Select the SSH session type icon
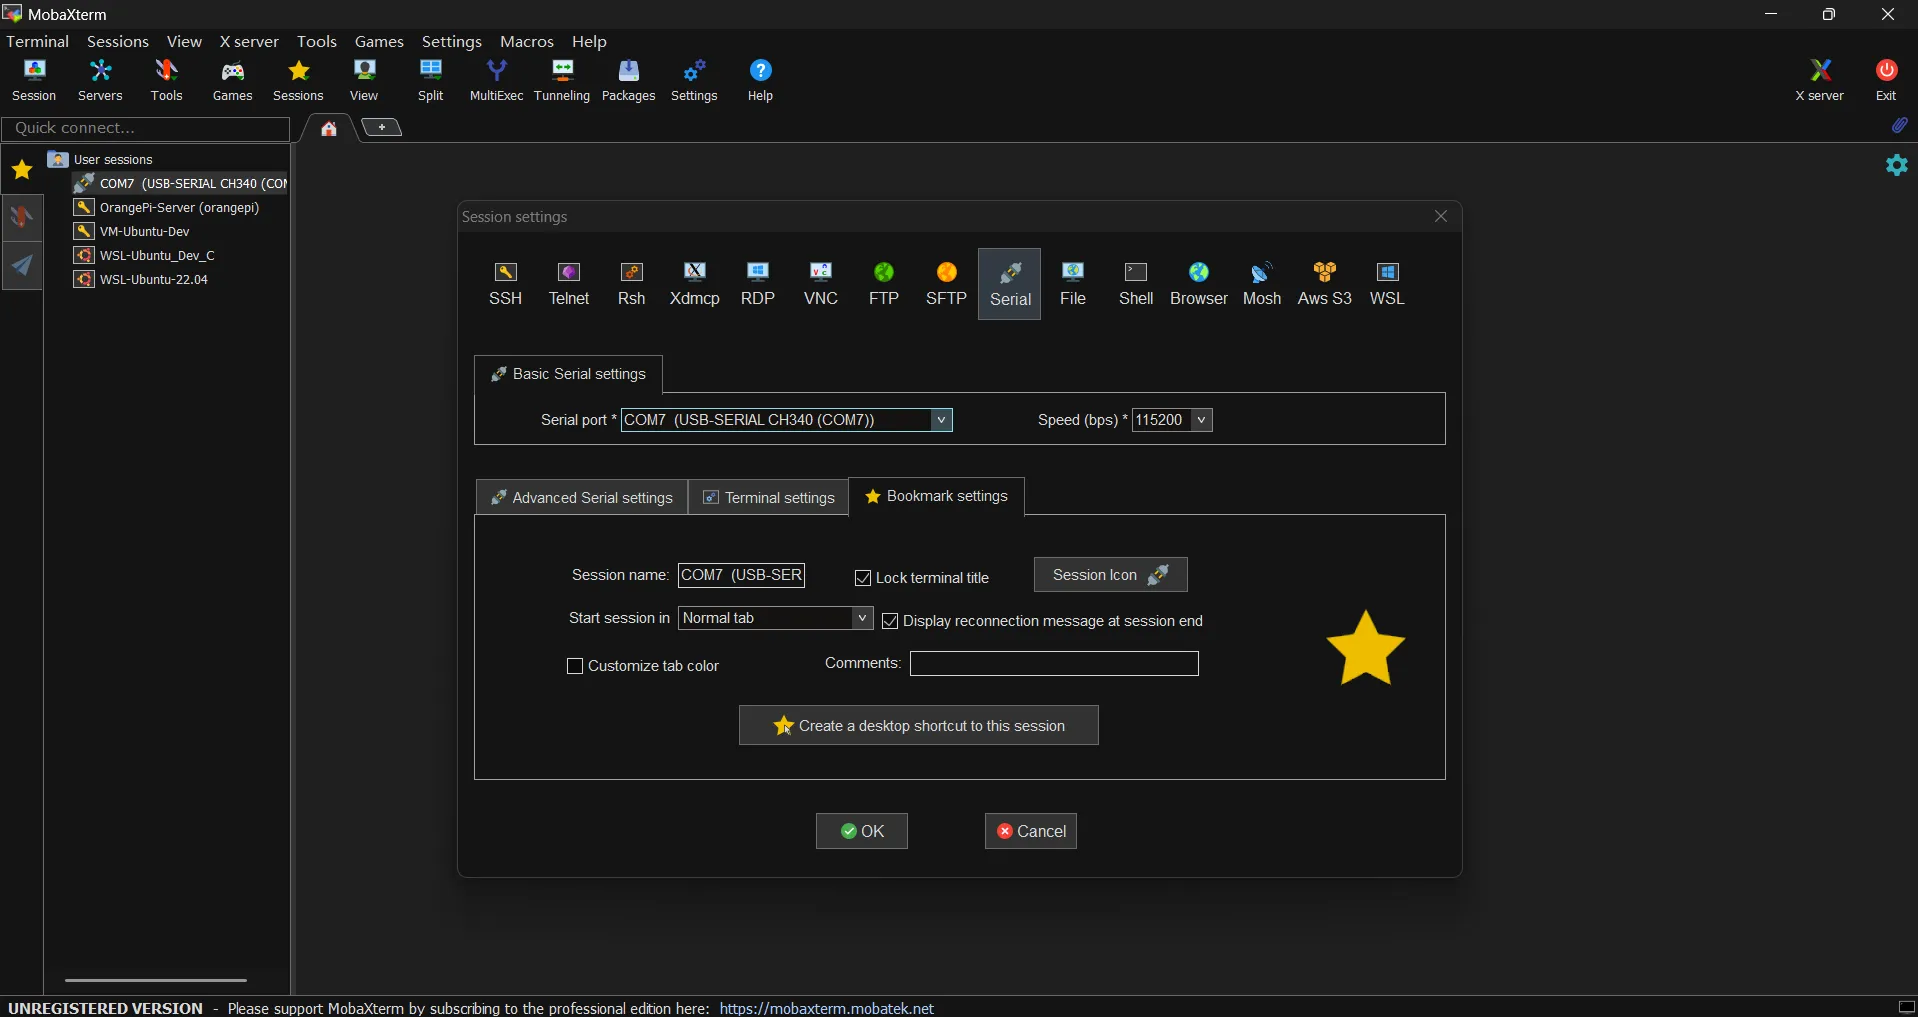Image resolution: width=1918 pixels, height=1017 pixels. (505, 284)
